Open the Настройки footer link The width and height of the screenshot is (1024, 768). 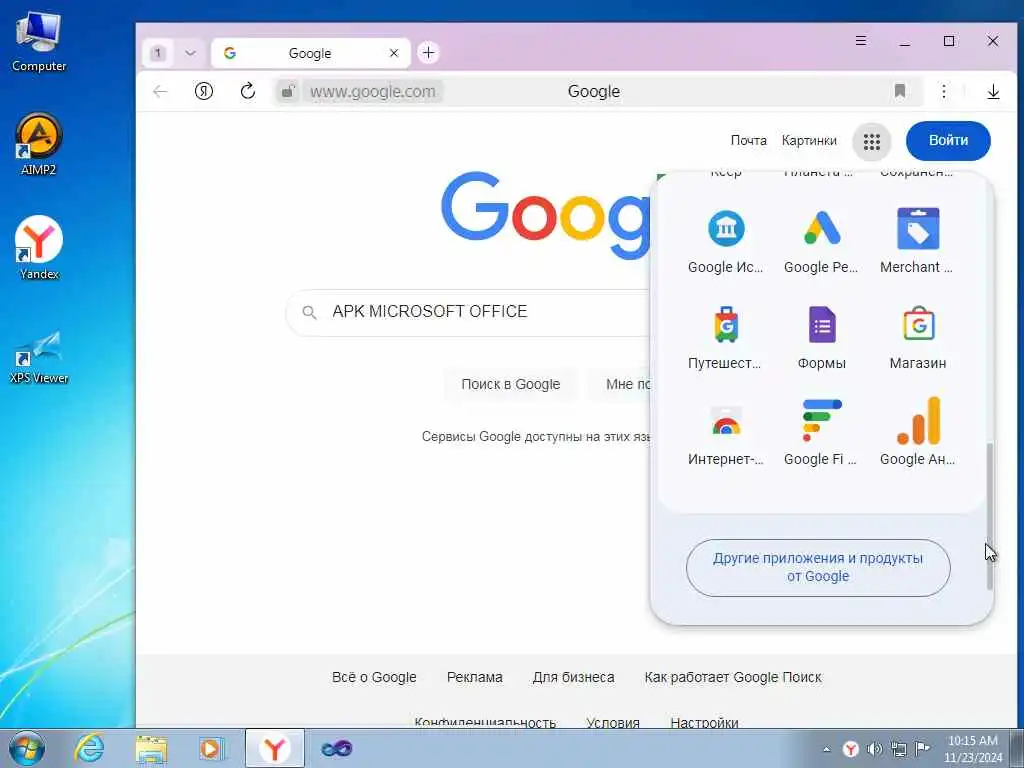704,722
